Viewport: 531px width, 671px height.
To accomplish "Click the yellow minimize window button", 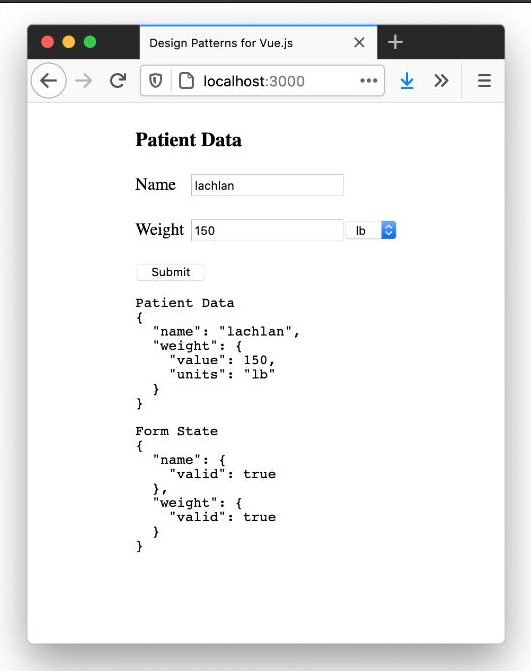I will [x=69, y=42].
